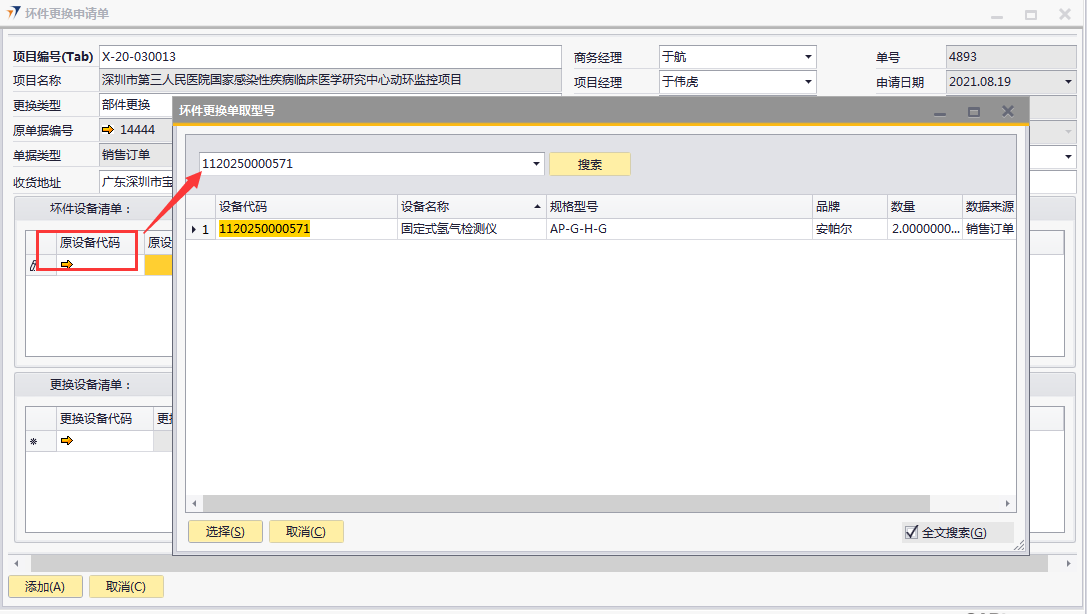
Task: Expand the 项目经理 dropdown list
Action: coord(807,82)
